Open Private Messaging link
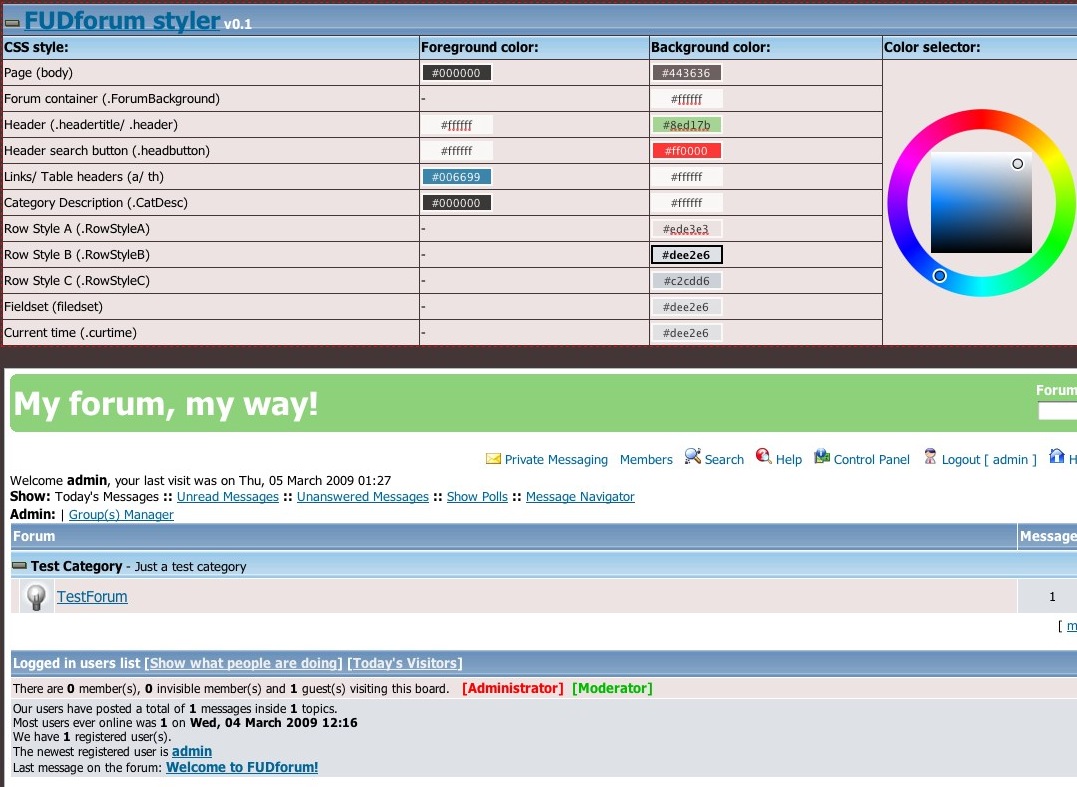The height and width of the screenshot is (787, 1077). click(556, 459)
